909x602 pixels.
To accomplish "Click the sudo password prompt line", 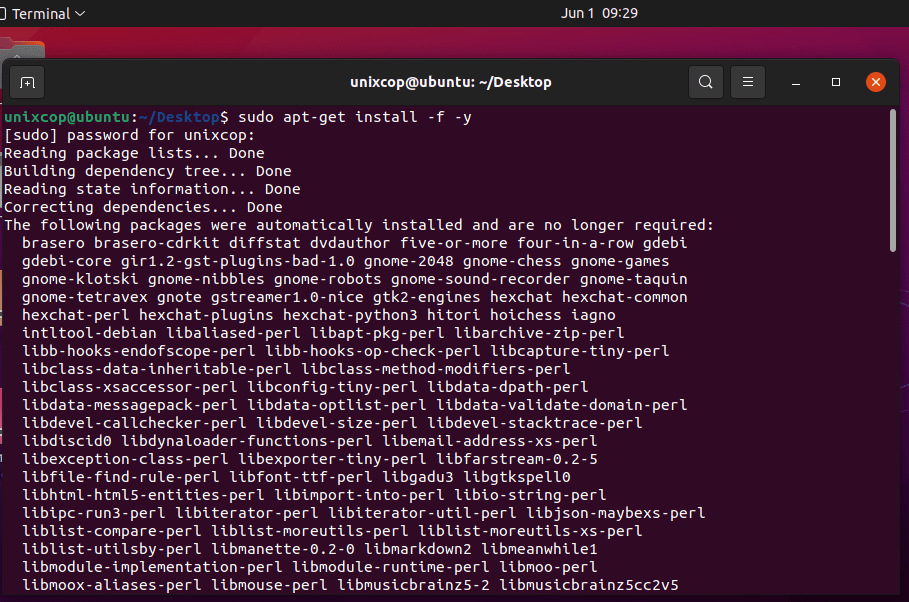I will (x=129, y=135).
